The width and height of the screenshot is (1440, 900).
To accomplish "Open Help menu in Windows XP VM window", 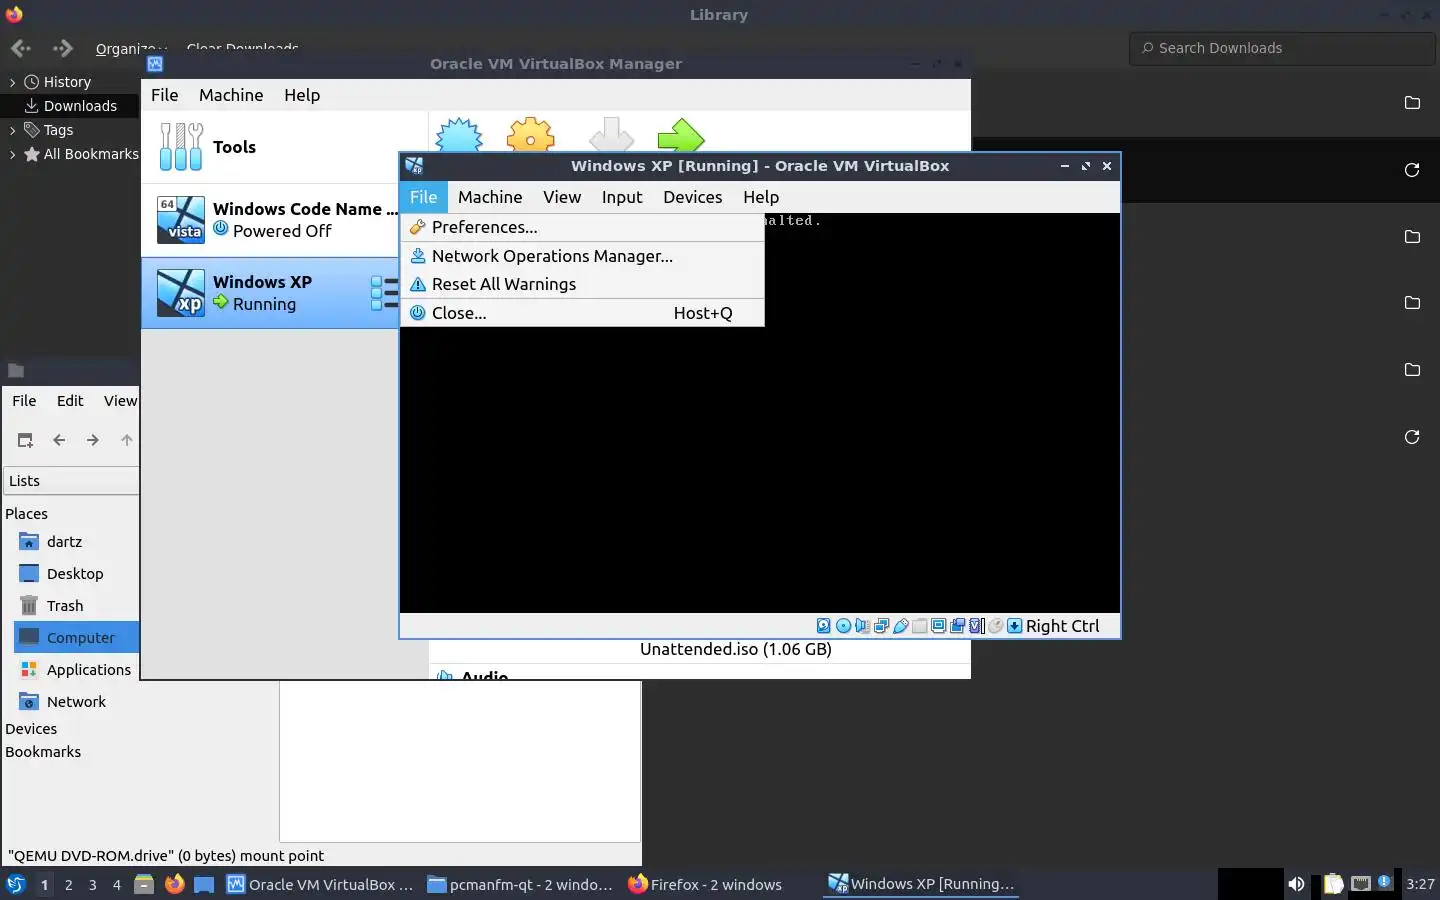I will (761, 197).
